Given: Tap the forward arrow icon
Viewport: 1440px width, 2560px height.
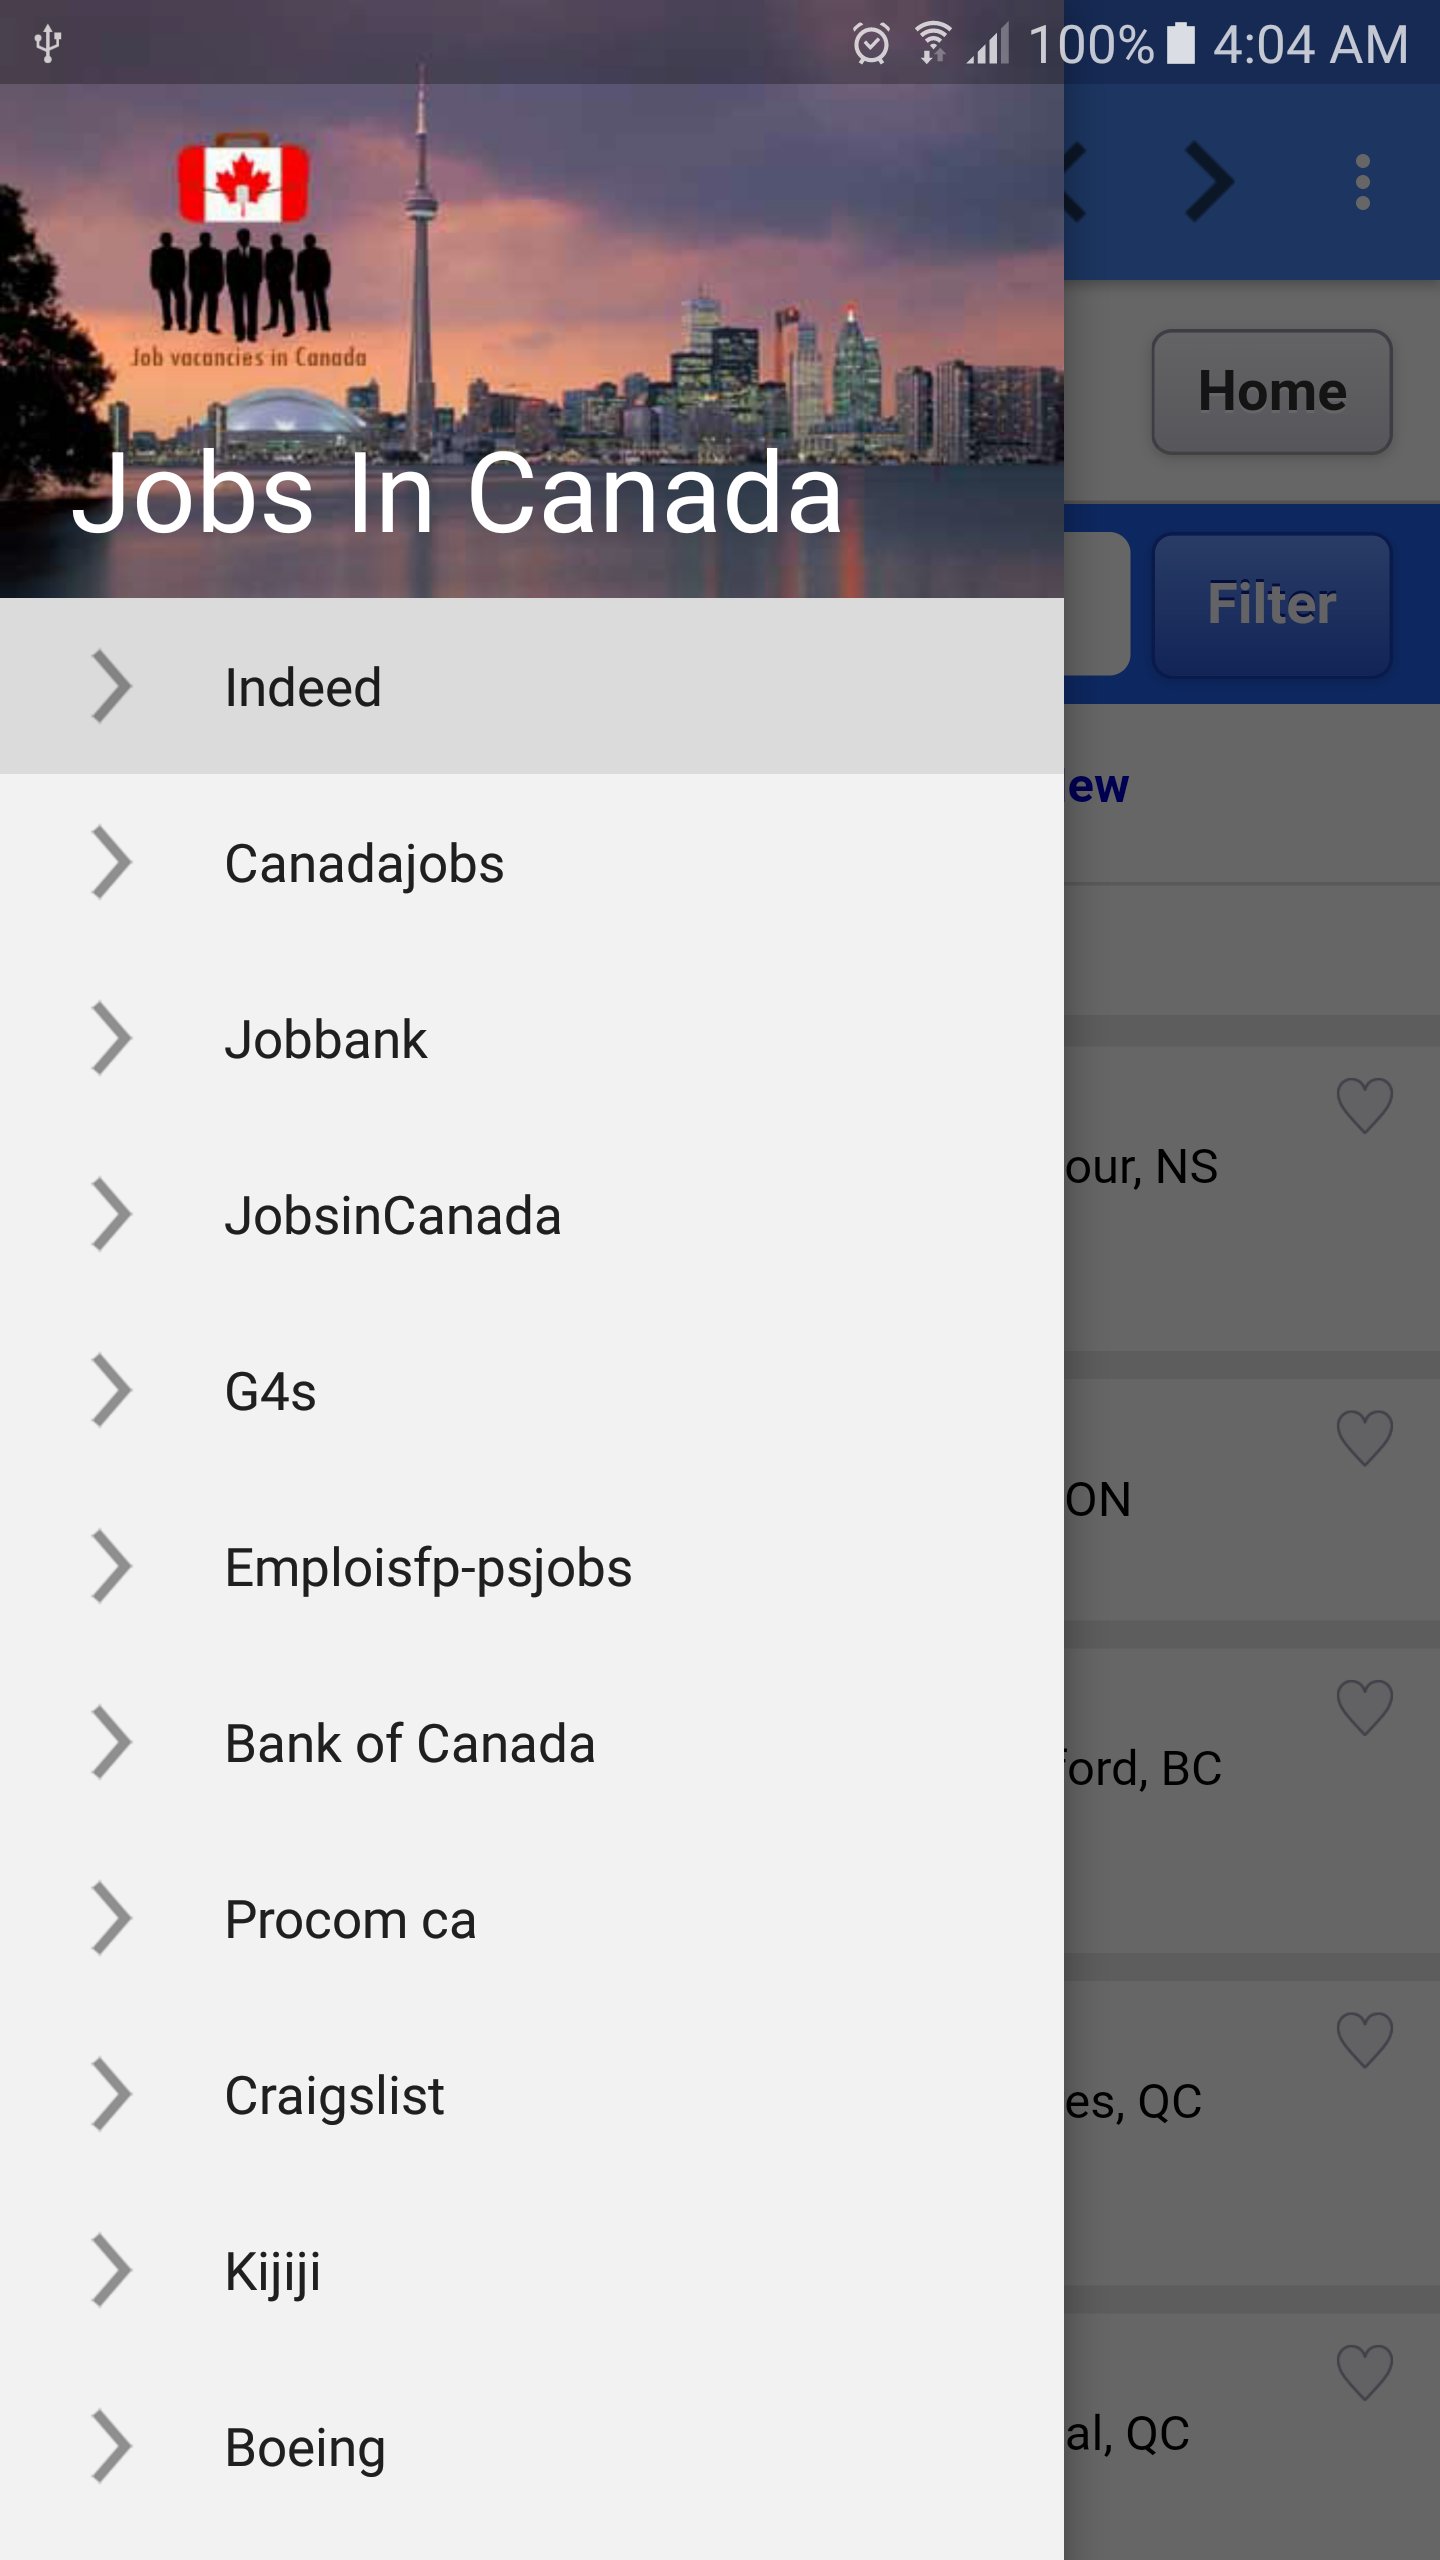Looking at the screenshot, I should (x=1210, y=182).
